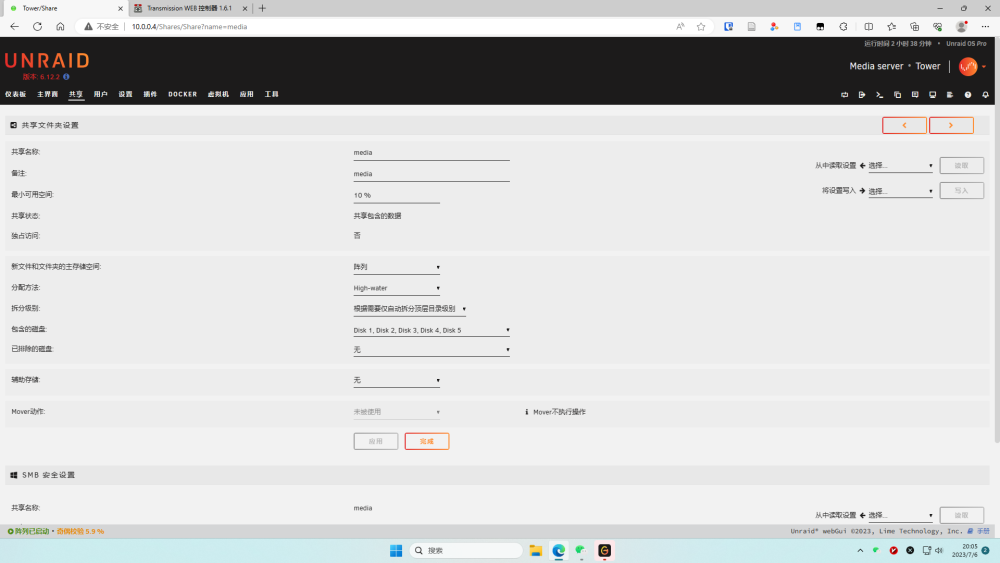Open Windows Start menu
The image size is (1000, 563).
pos(396,550)
